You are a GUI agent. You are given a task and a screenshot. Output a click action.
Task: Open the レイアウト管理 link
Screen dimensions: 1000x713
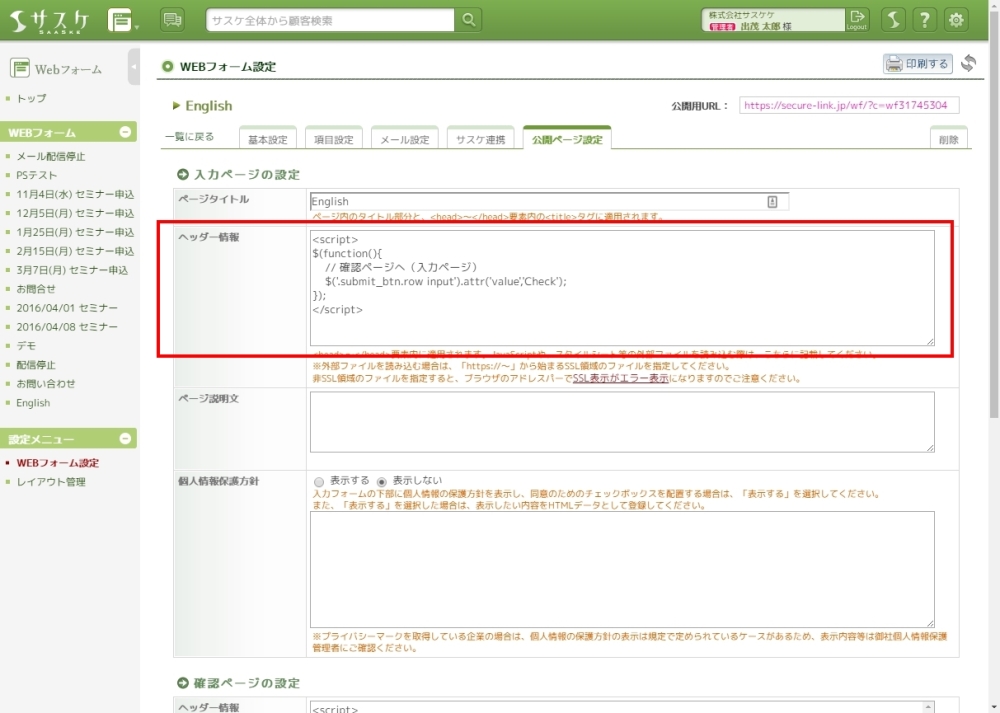[x=51, y=482]
